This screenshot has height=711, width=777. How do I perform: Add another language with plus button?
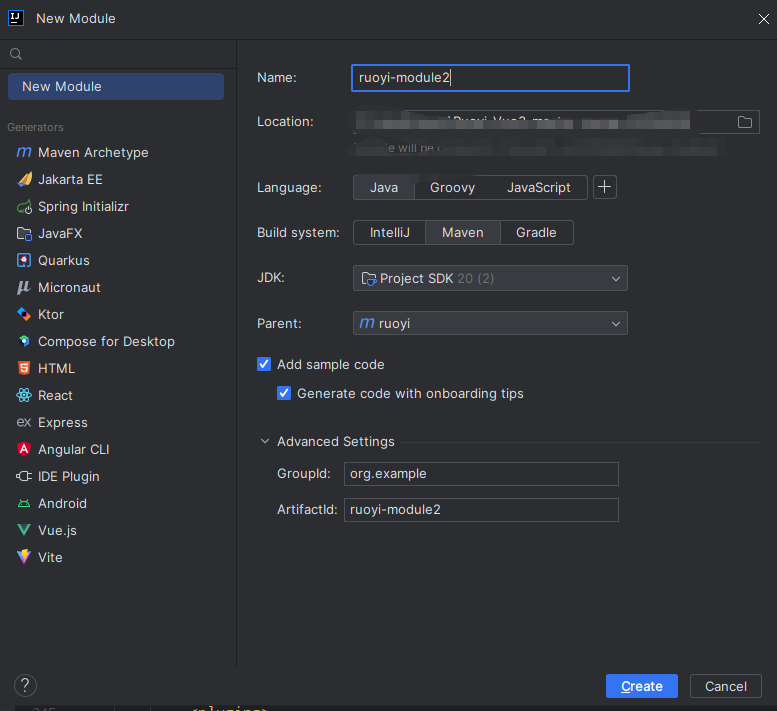tap(605, 187)
